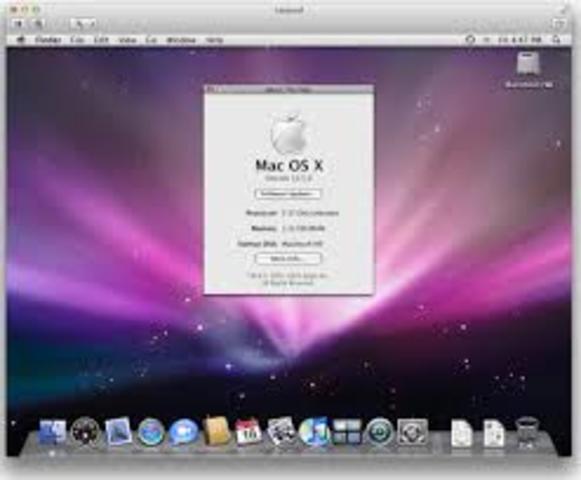Click the Mac OS X version text
The image size is (581, 480).
click(289, 178)
